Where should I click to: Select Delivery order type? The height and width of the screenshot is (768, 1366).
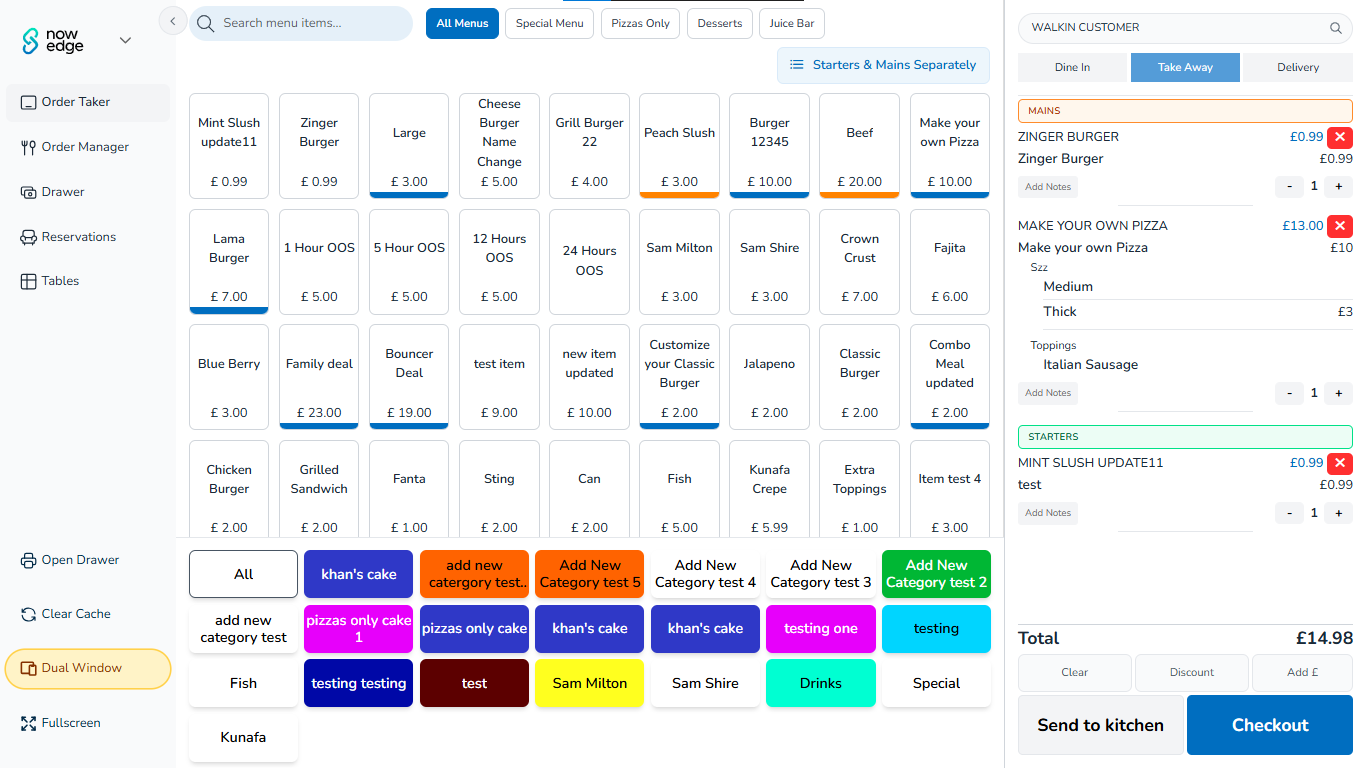click(x=1298, y=67)
